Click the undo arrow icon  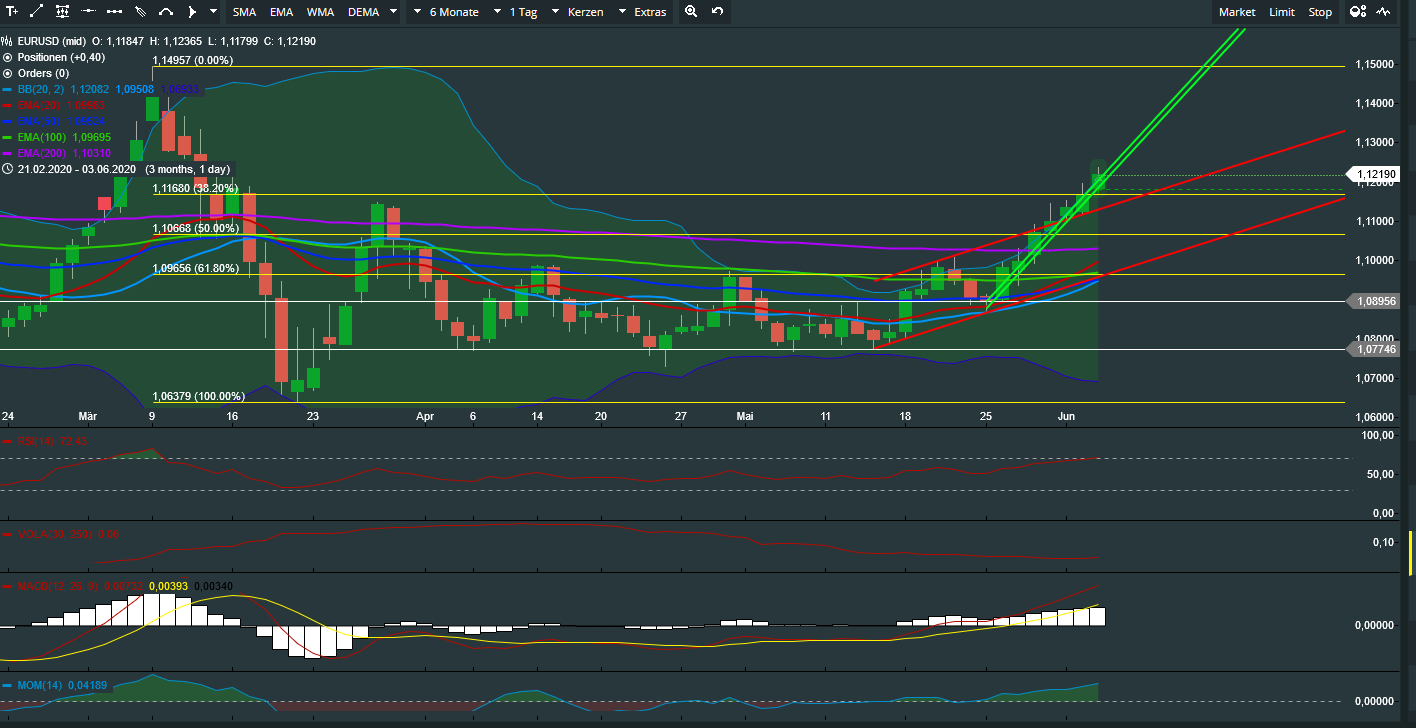[717, 12]
